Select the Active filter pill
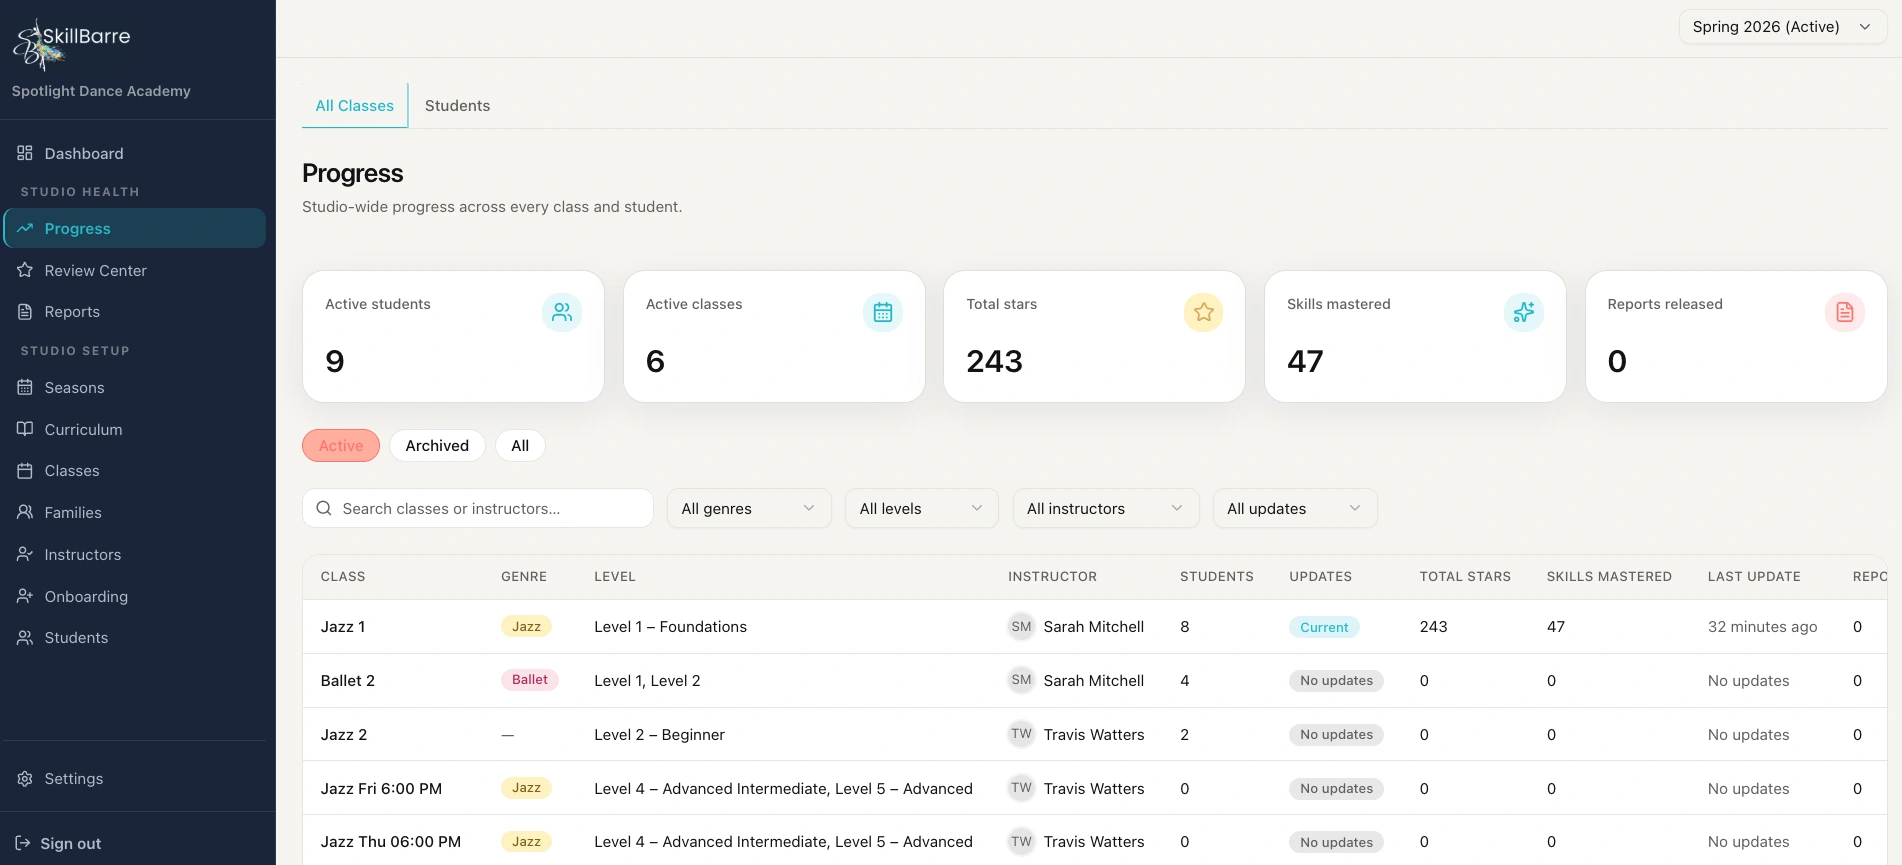Image resolution: width=1902 pixels, height=865 pixels. click(341, 445)
